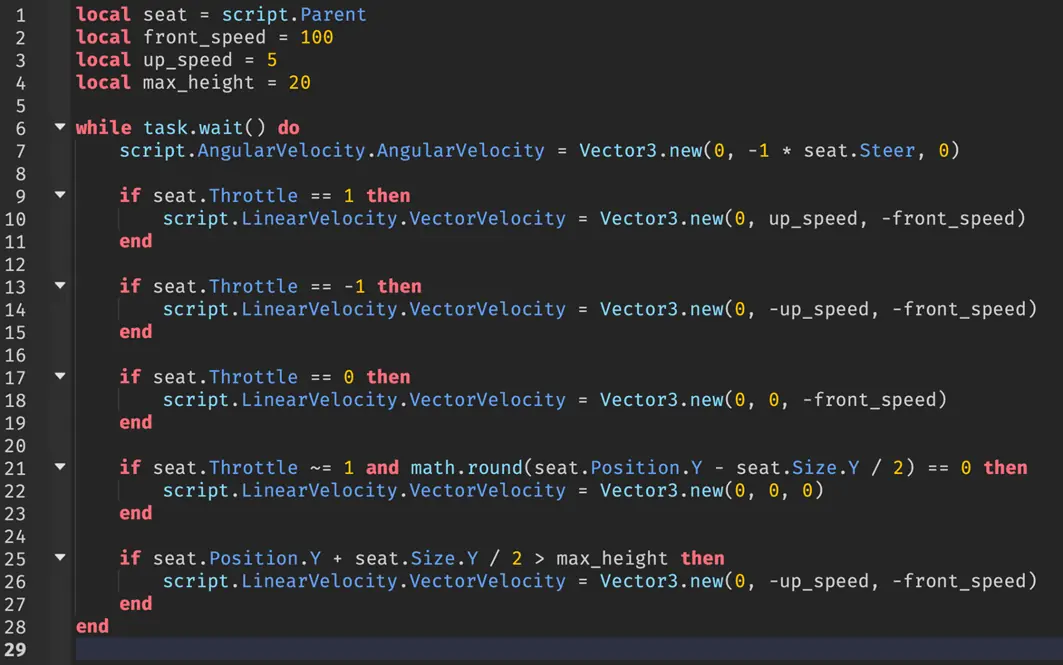Fold the max_height check if block
Image resolution: width=1063 pixels, height=665 pixels.
click(60, 558)
